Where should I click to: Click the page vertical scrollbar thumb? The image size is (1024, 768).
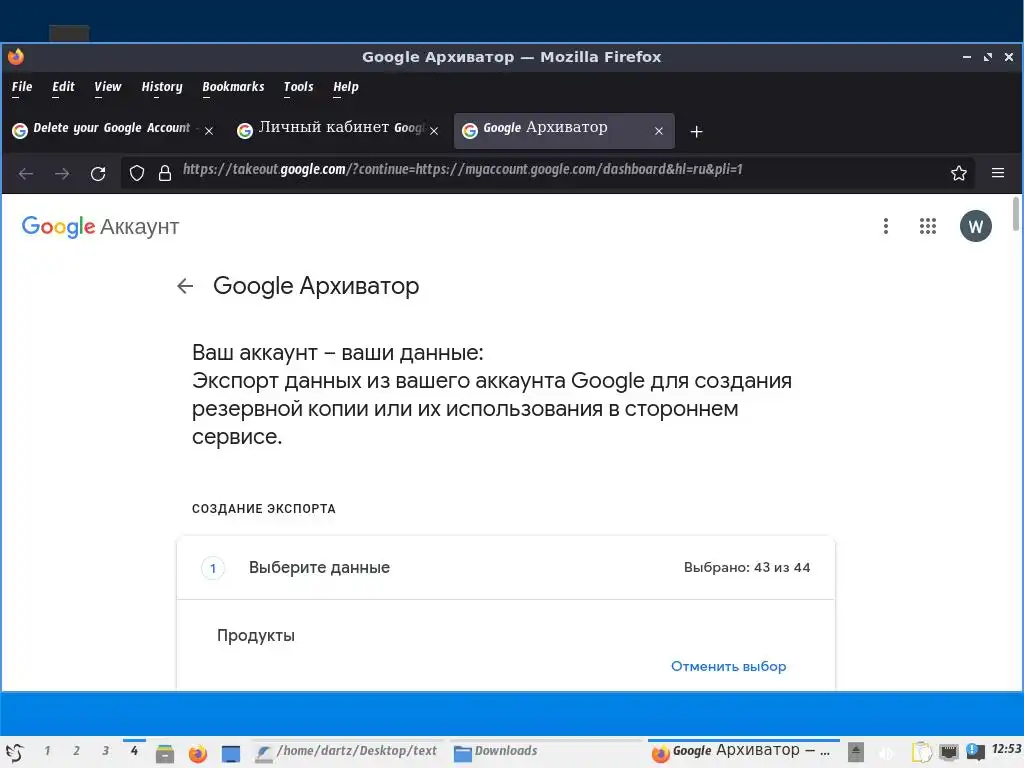tap(1016, 213)
